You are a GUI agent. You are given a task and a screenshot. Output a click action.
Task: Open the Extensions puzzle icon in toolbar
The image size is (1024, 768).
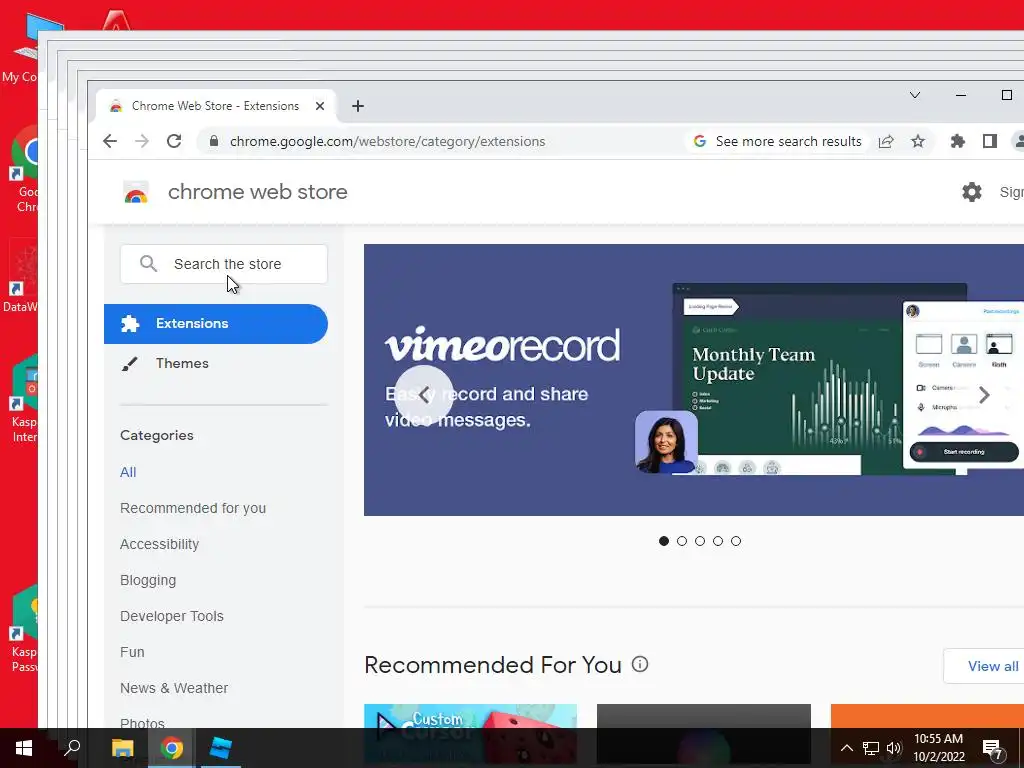pyautogui.click(x=957, y=141)
